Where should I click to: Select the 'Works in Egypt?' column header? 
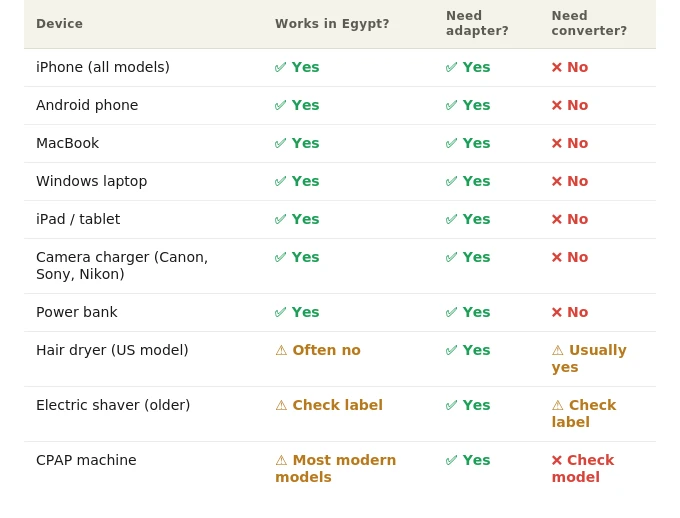pos(332,23)
